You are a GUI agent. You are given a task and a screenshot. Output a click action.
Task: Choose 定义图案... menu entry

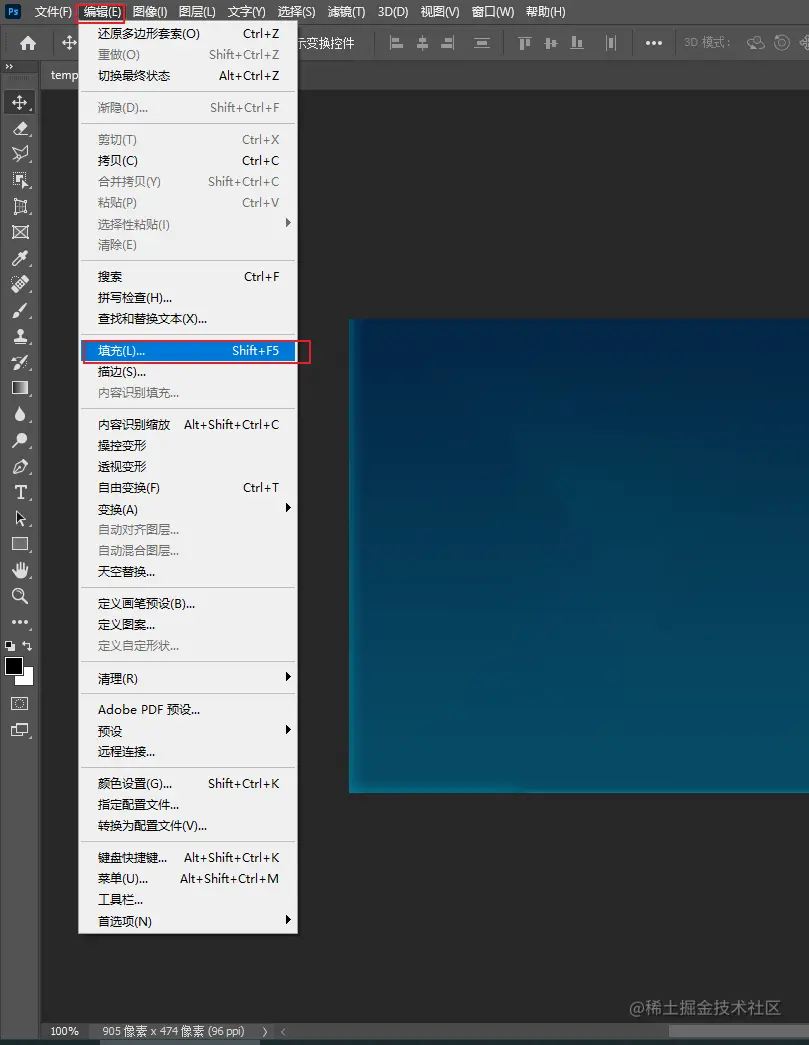point(189,624)
